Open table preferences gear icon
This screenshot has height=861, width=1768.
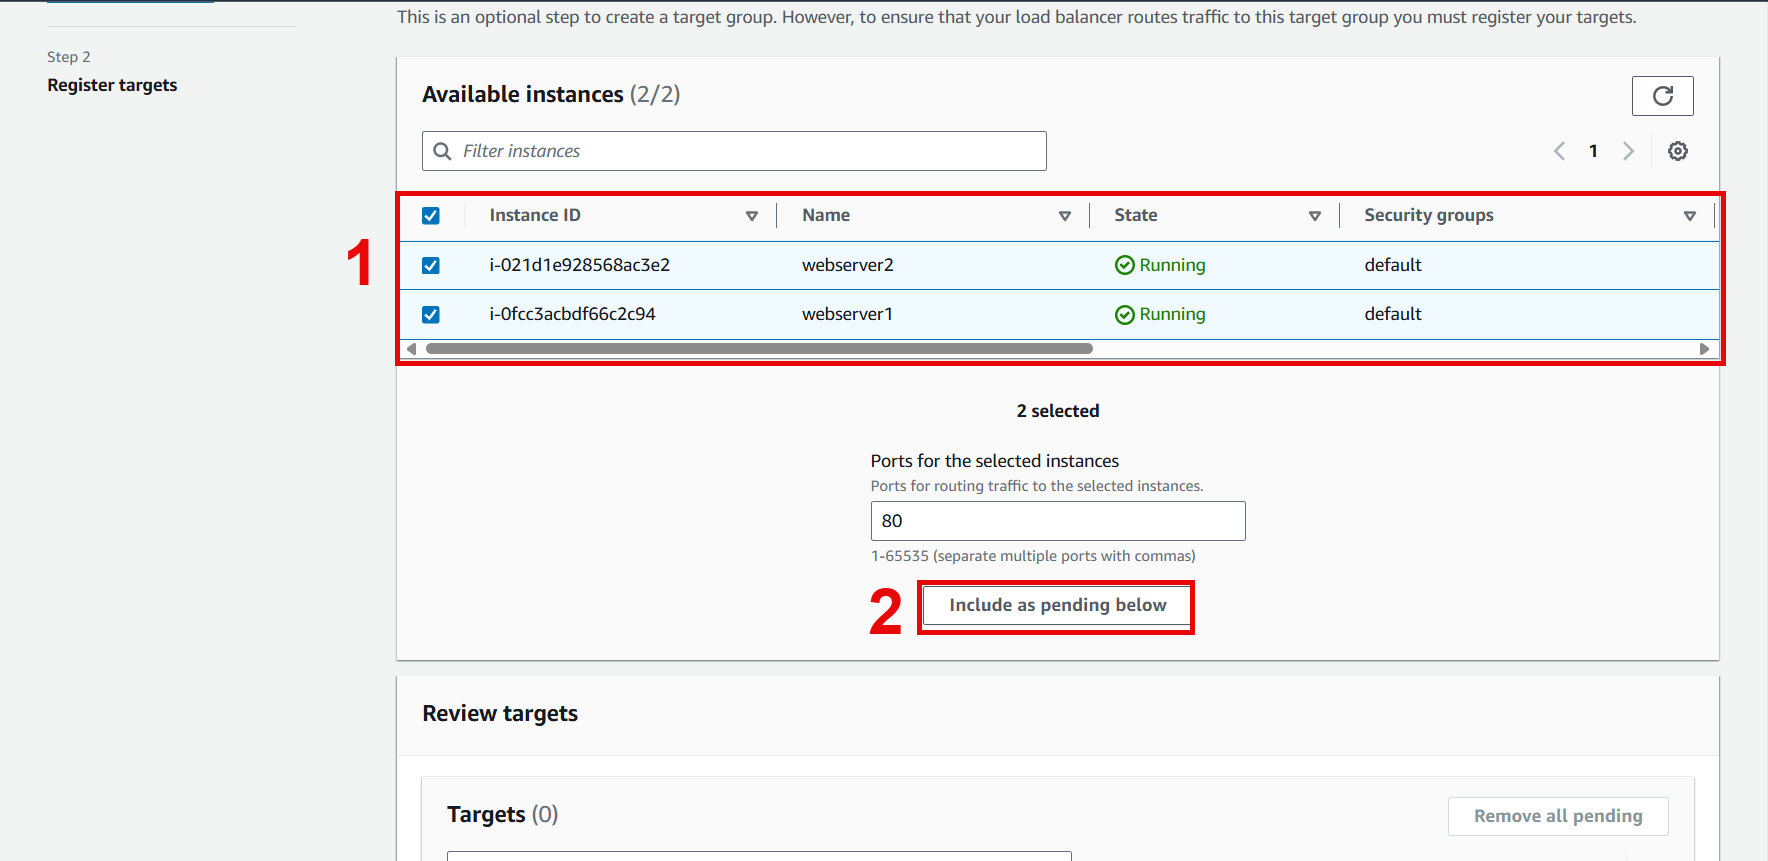[1677, 151]
